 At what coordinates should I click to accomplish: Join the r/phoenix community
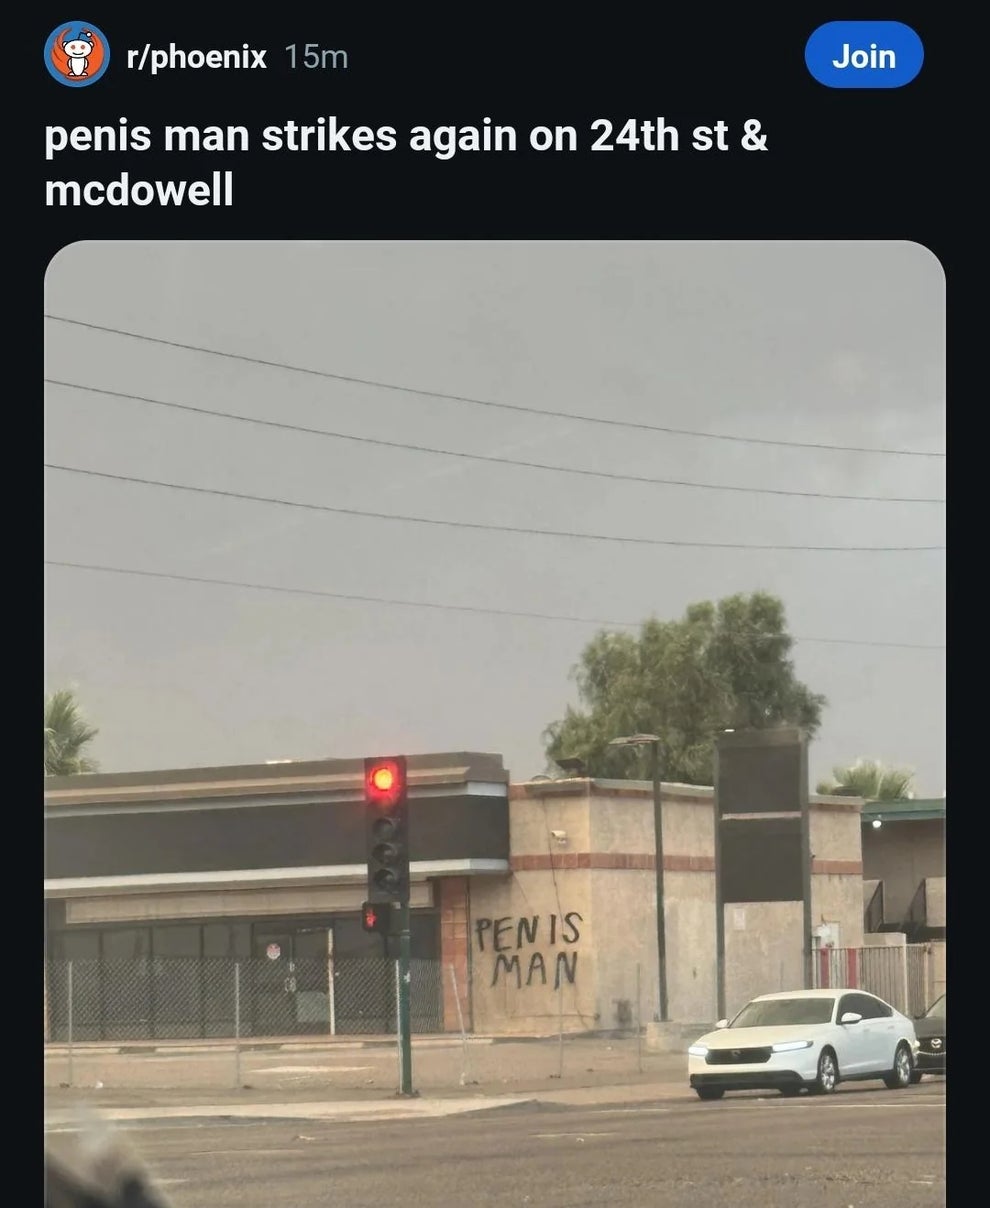(x=864, y=55)
